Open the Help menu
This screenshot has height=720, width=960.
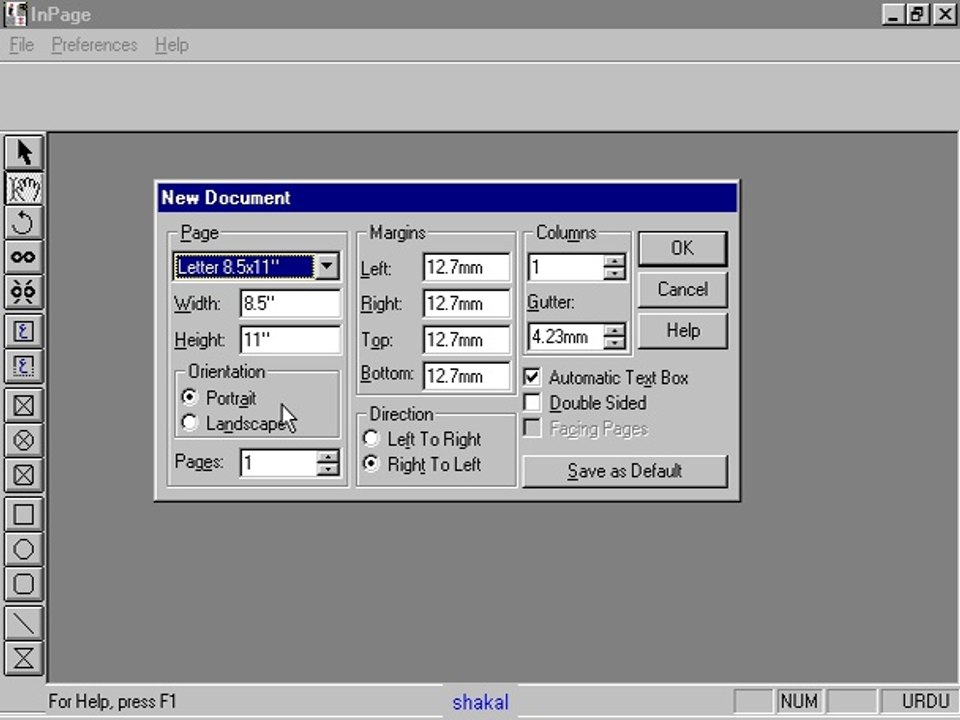171,45
